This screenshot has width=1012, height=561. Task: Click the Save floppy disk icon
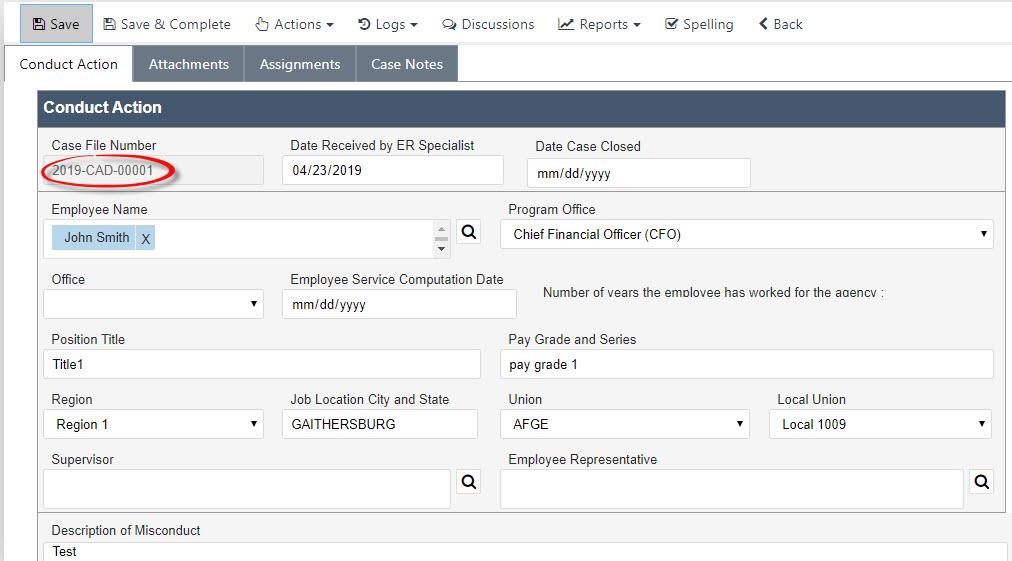pos(39,24)
